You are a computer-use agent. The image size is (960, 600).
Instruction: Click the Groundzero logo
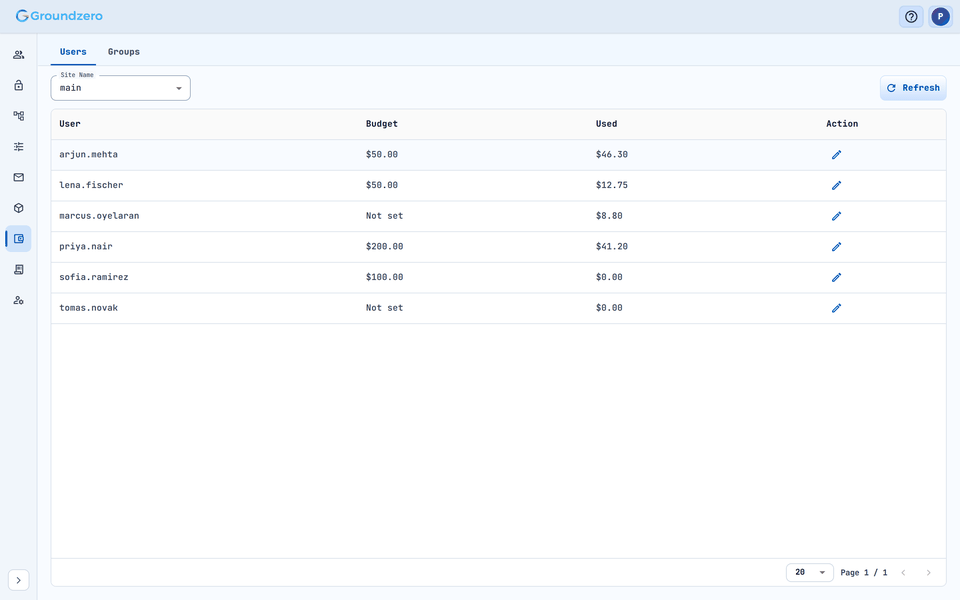[x=59, y=16]
